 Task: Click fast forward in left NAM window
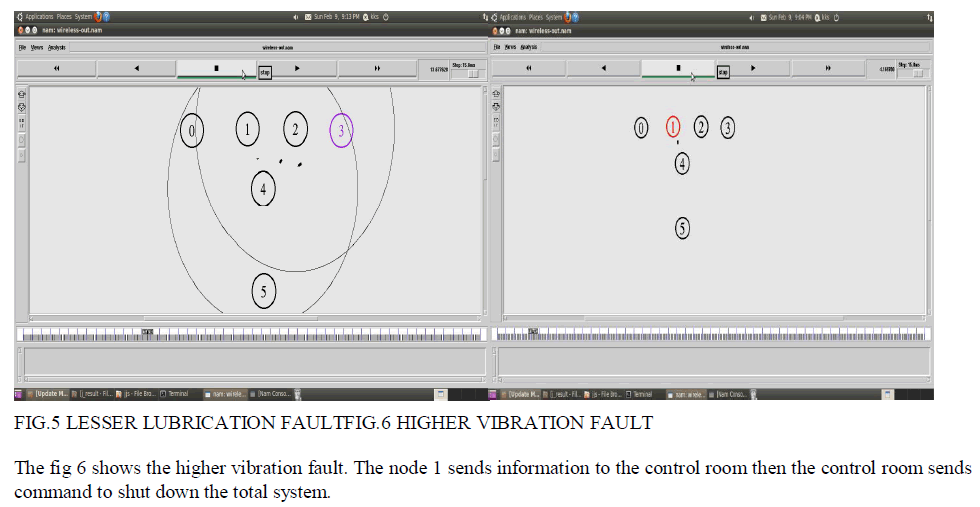377,68
